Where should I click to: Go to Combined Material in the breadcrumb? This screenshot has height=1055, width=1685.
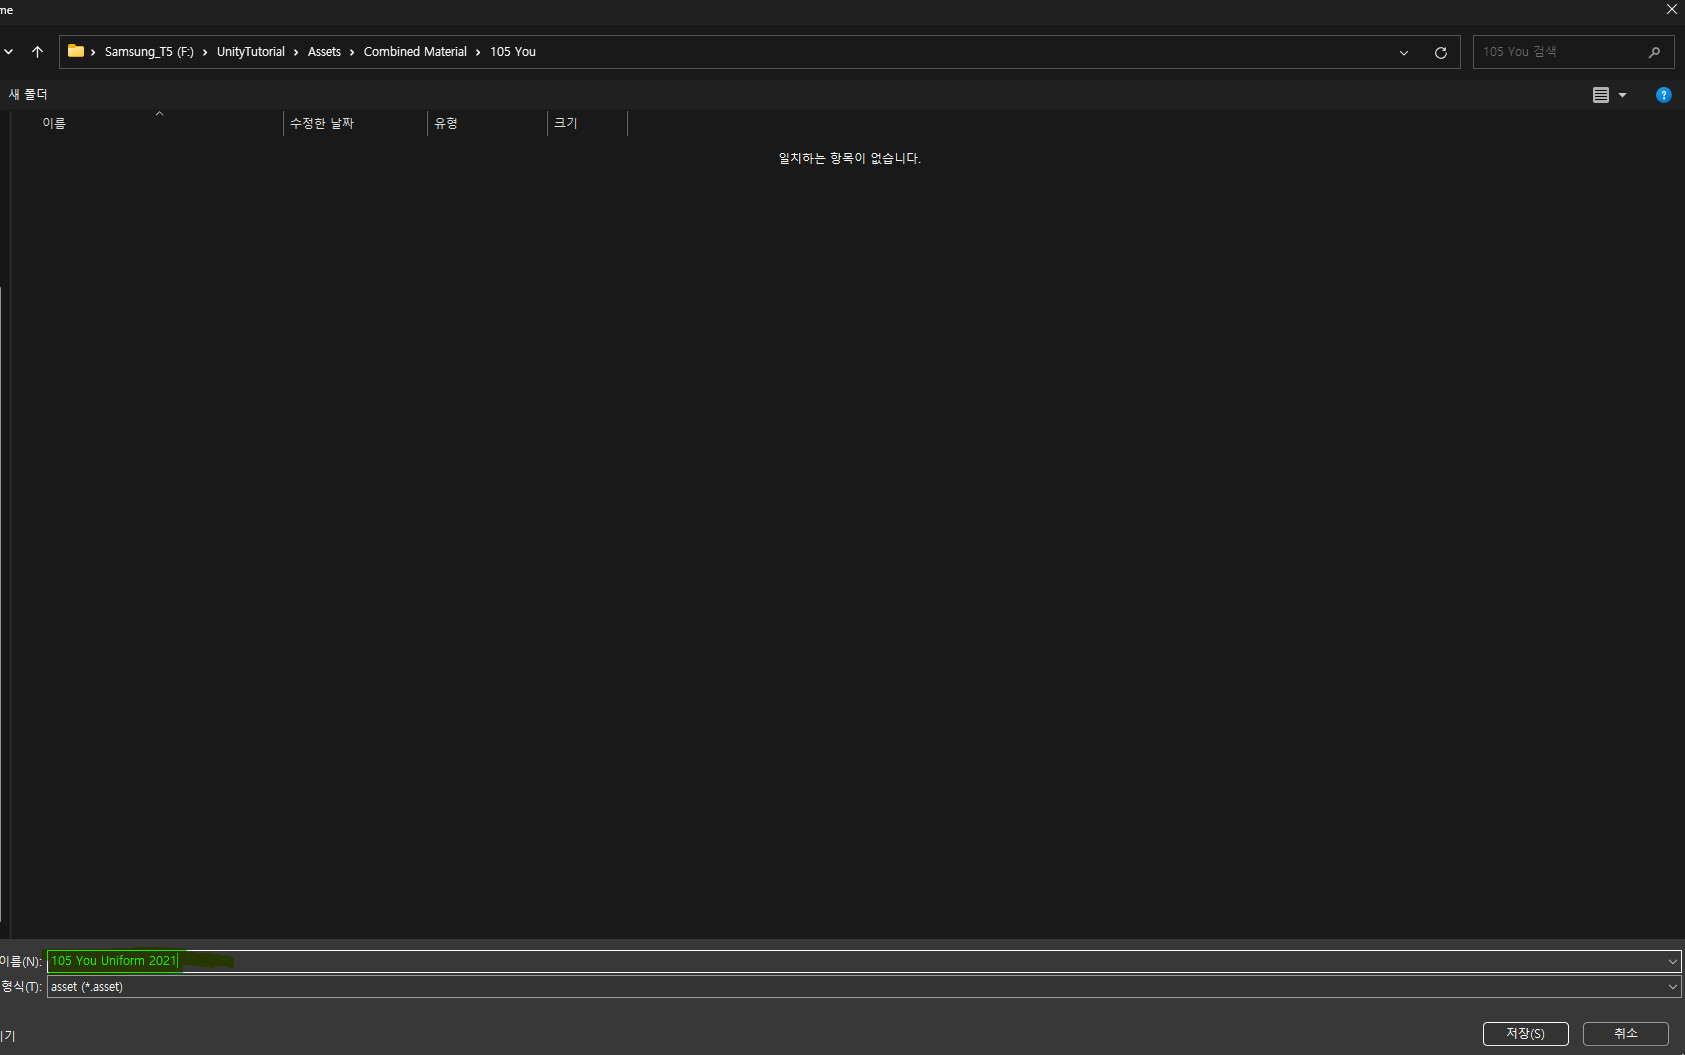[x=415, y=51]
